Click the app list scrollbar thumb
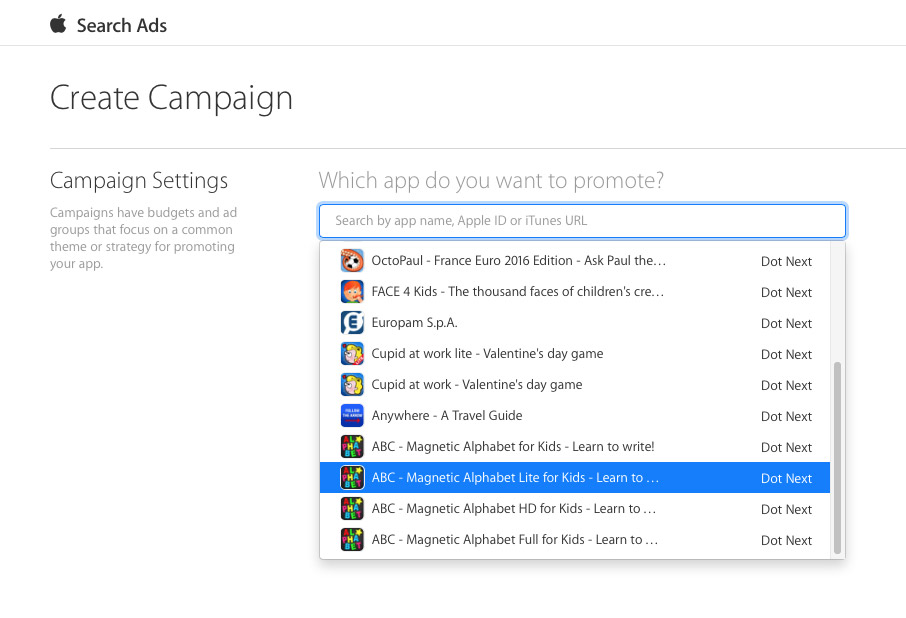The width and height of the screenshot is (906, 618). [837, 457]
